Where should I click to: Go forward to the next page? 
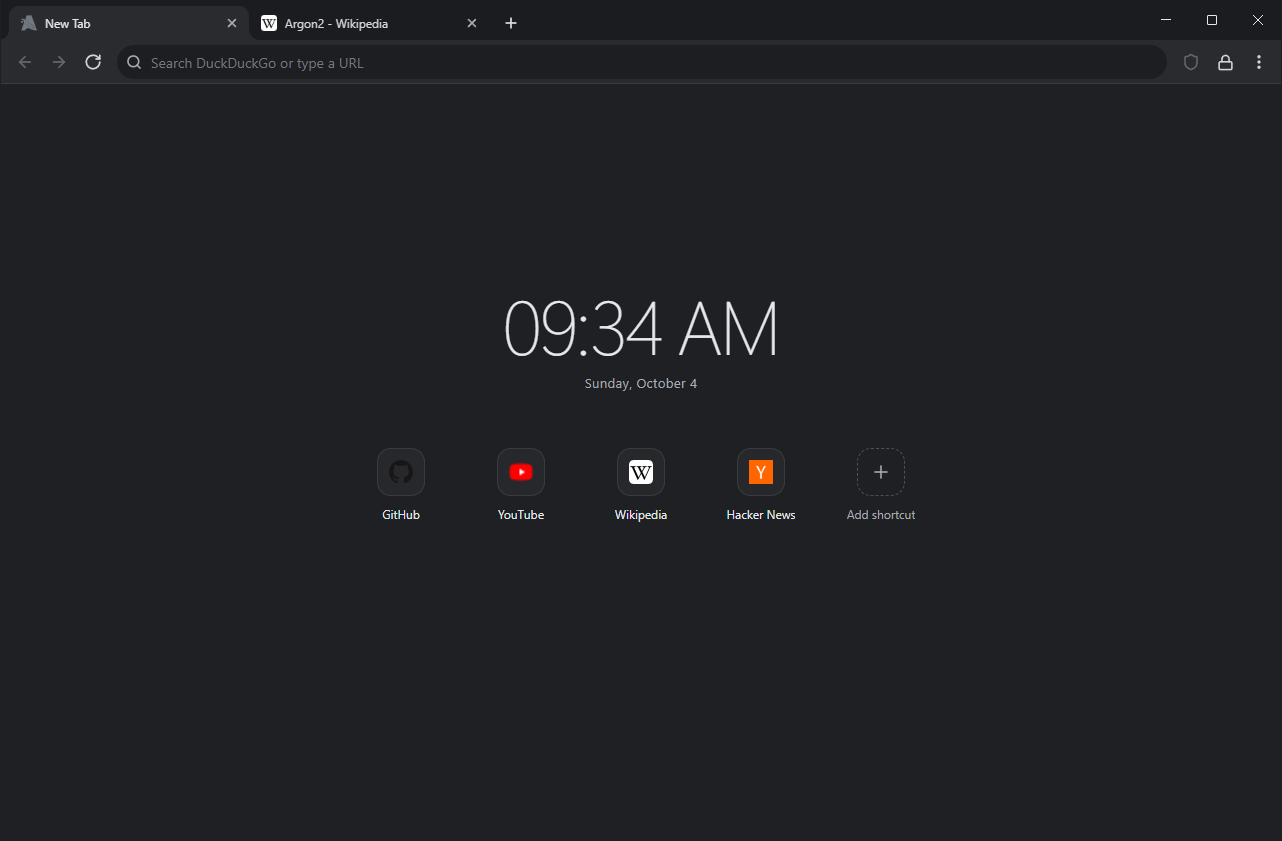(59, 62)
